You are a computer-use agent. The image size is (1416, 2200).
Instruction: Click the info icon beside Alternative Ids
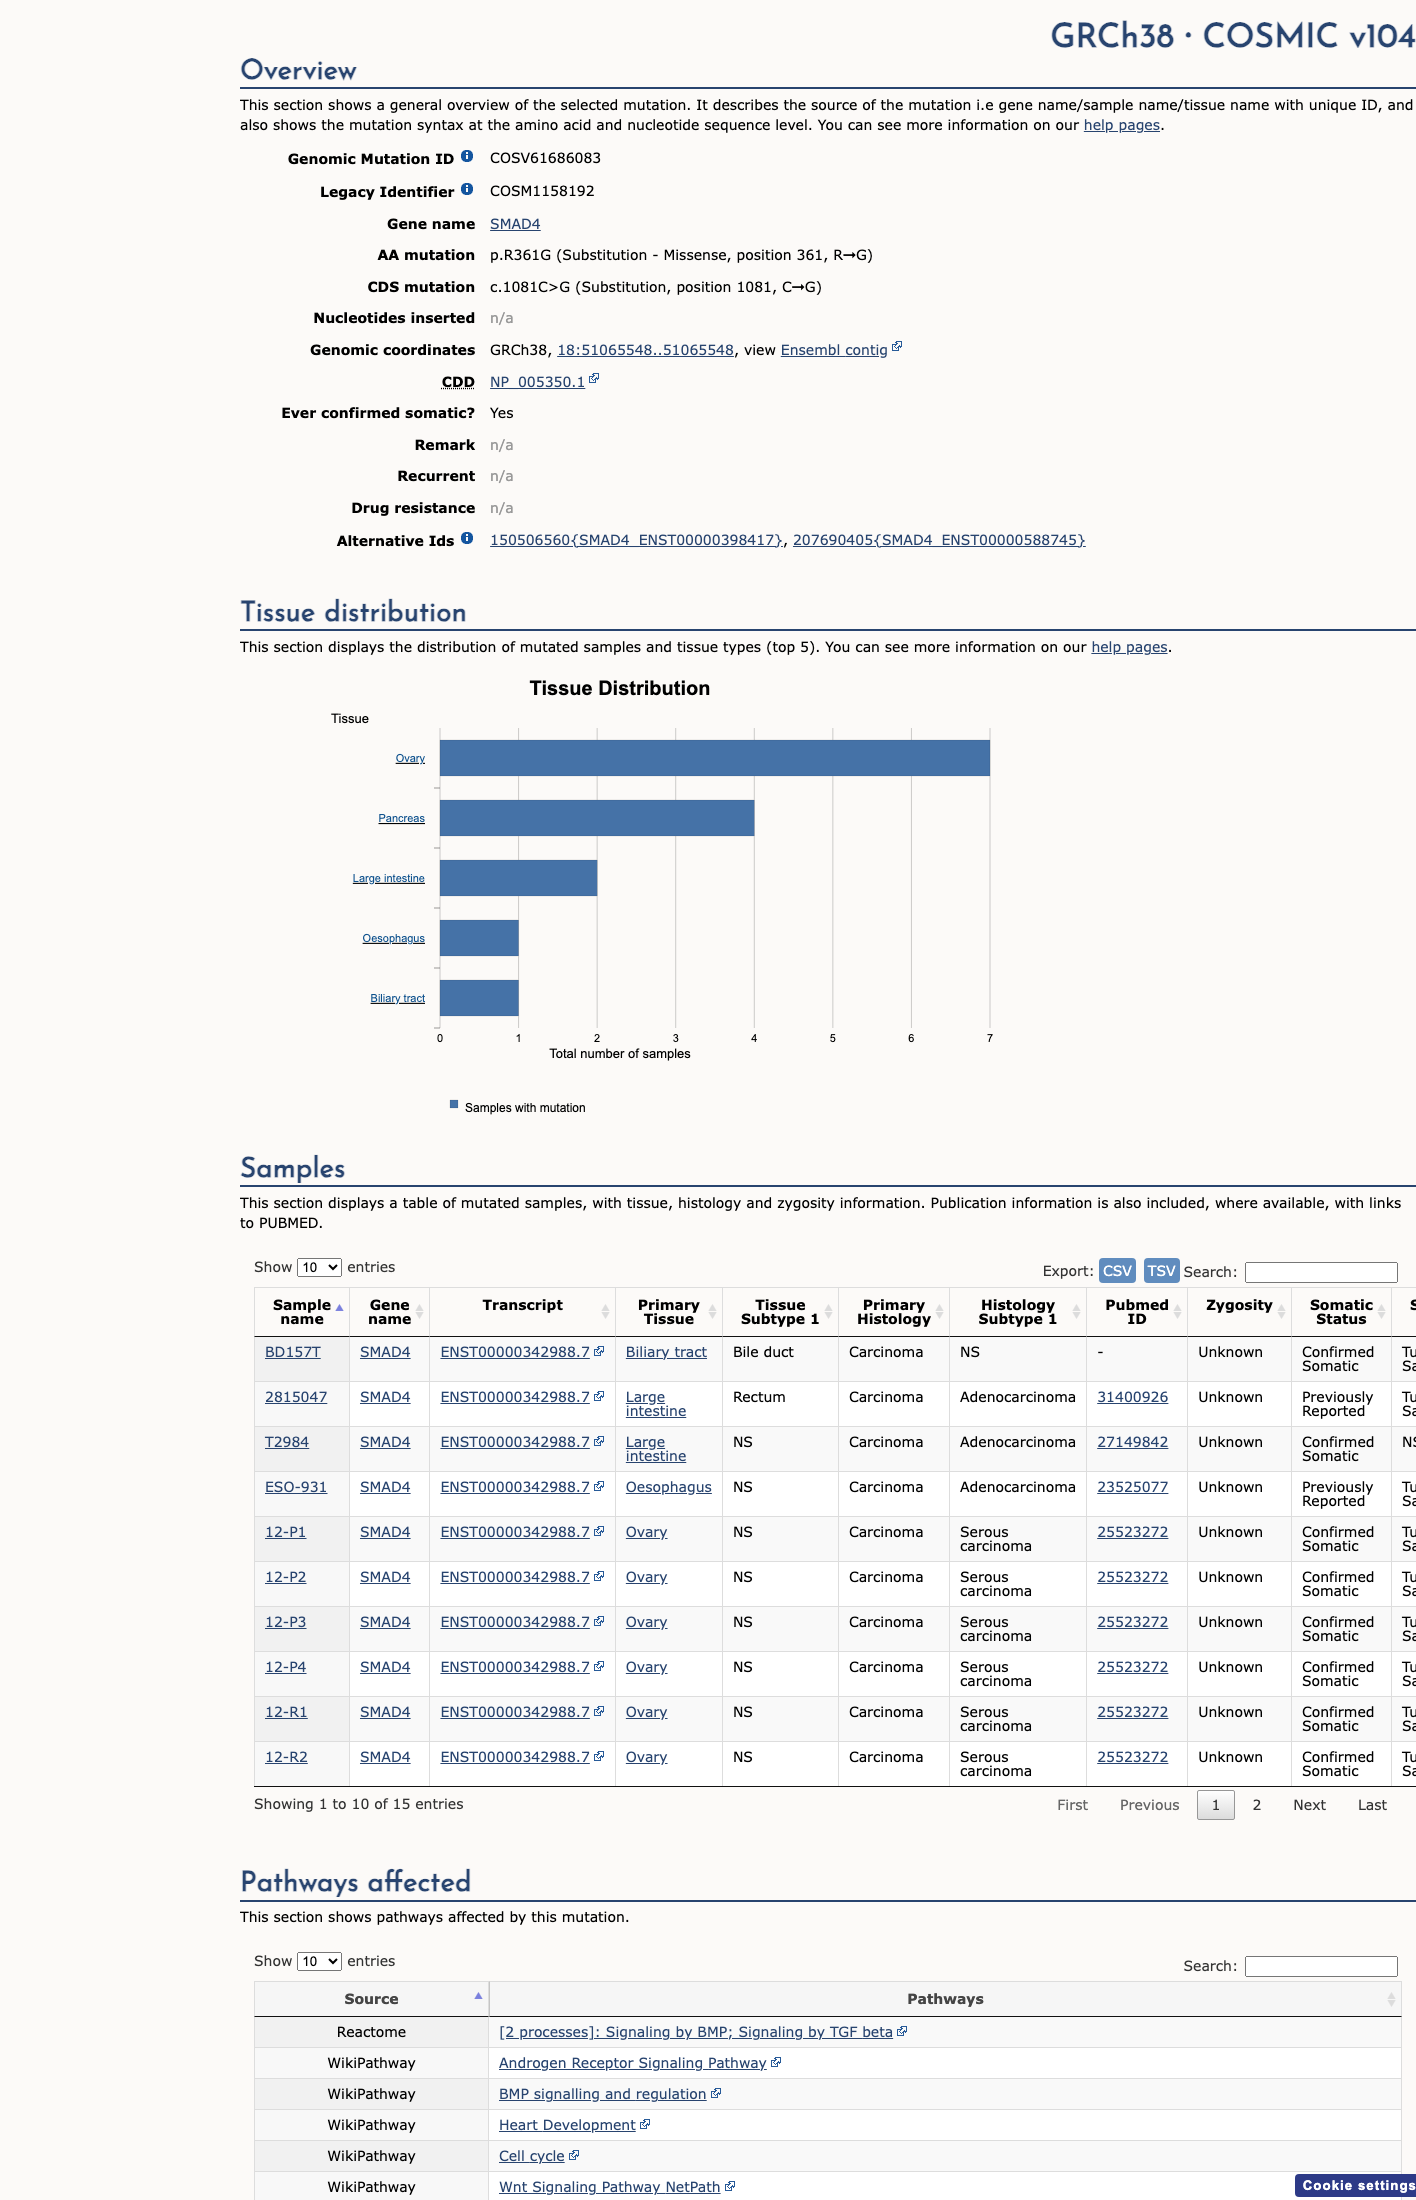(x=467, y=538)
